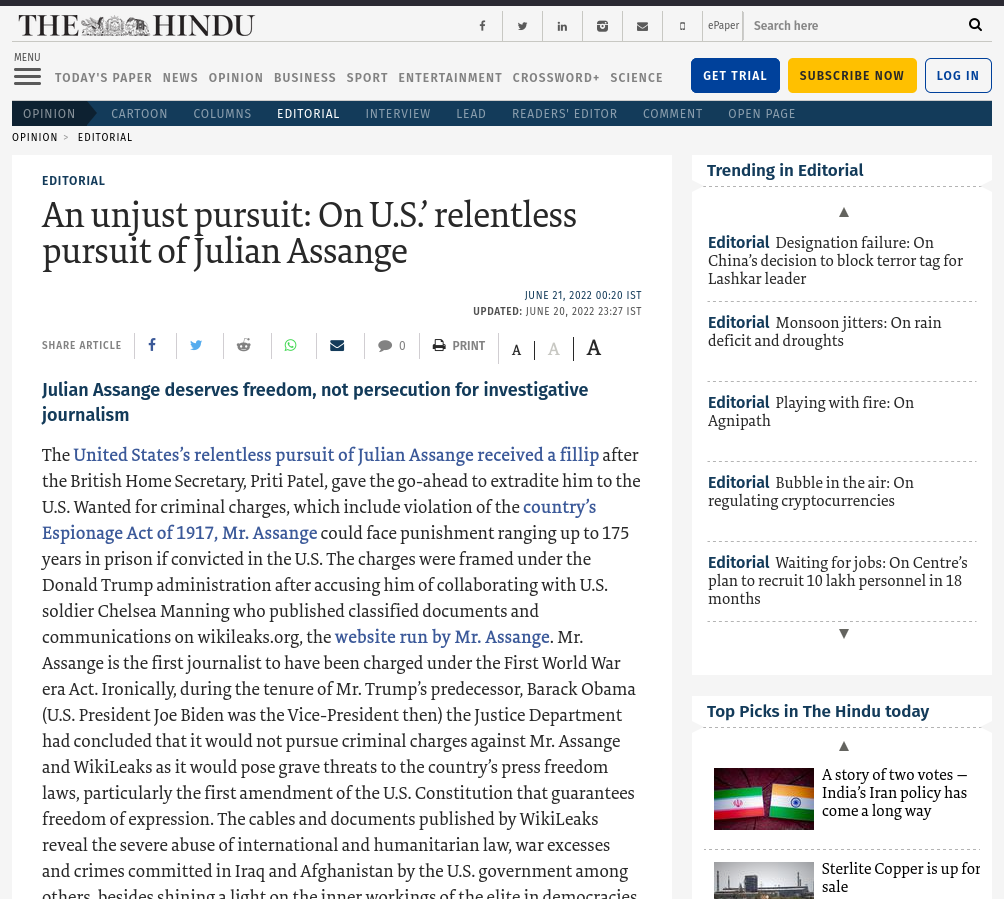Viewport: 1004px width, 899px height.
Task: Click the Get Trial button
Action: (x=735, y=76)
